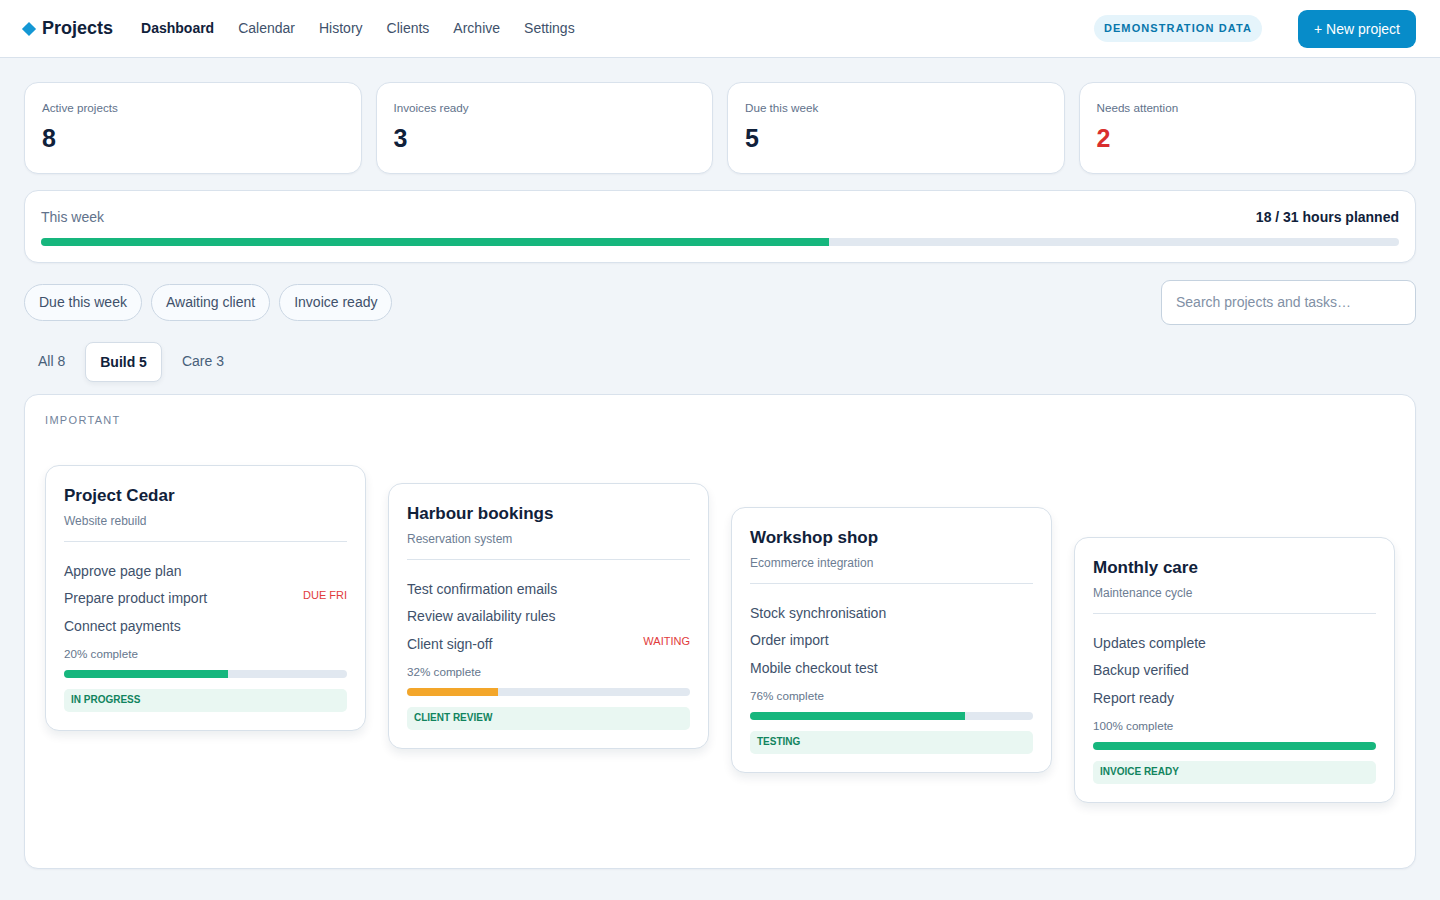
Task: Click the IN PROGRESS status badge
Action: 205,700
